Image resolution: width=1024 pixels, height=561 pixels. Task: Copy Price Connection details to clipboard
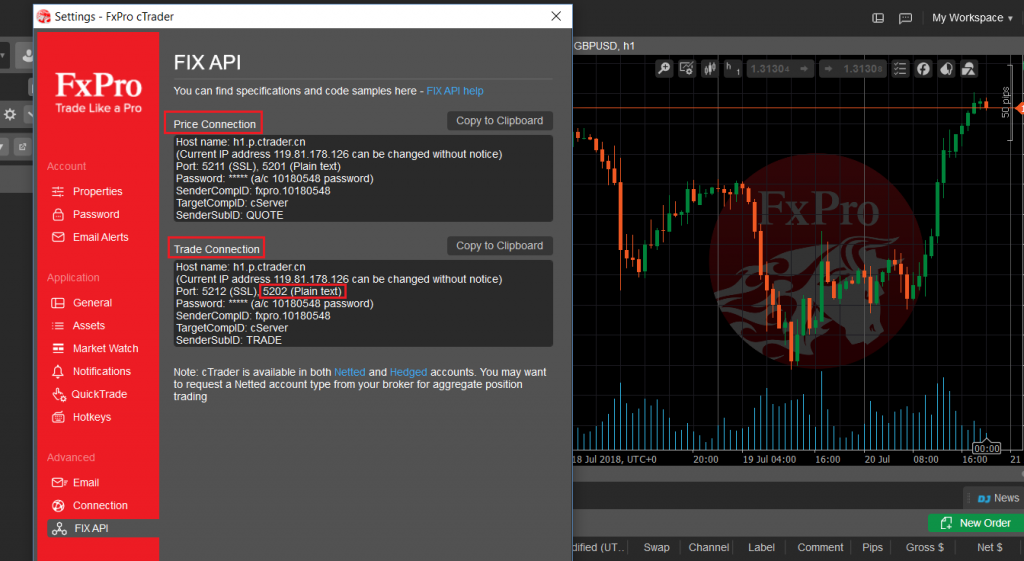(x=500, y=121)
